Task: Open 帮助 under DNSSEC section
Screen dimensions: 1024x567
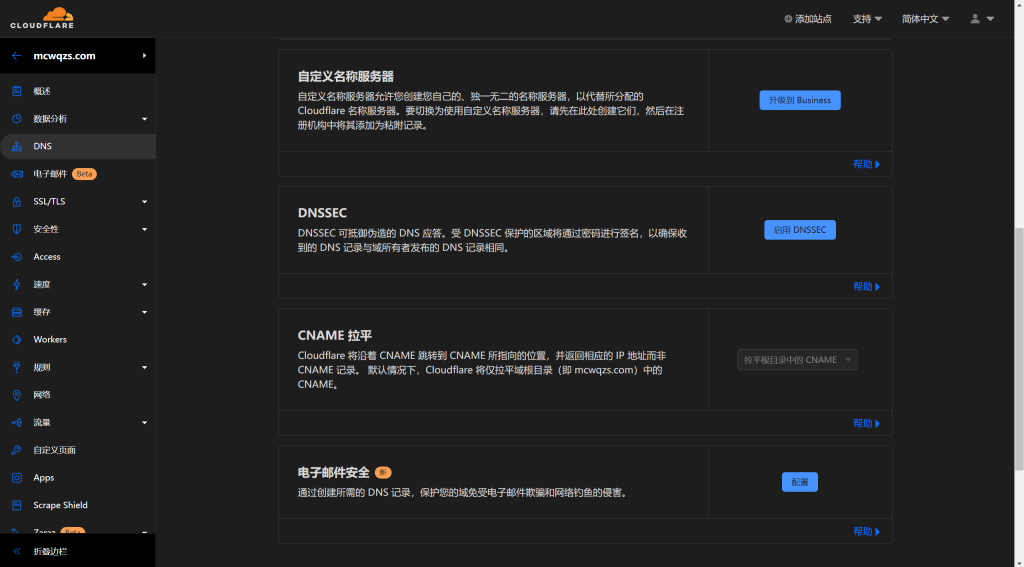Action: pos(867,286)
